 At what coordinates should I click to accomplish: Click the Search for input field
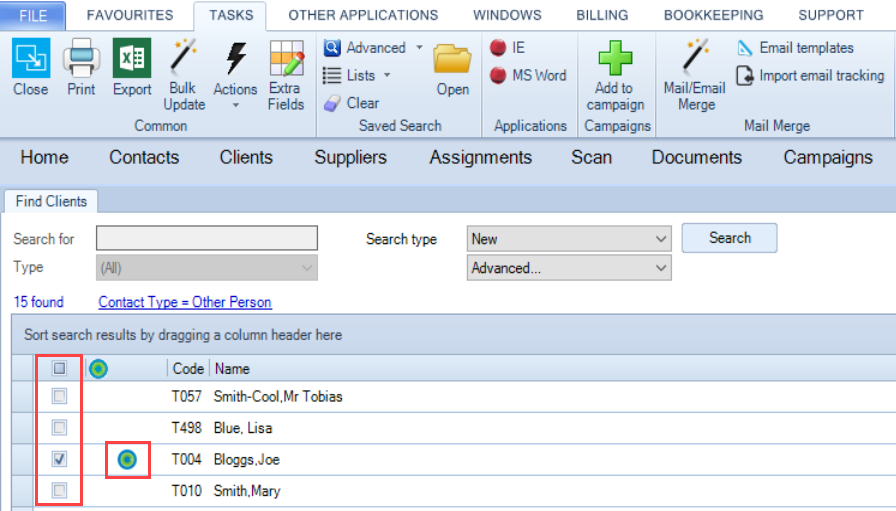point(207,238)
